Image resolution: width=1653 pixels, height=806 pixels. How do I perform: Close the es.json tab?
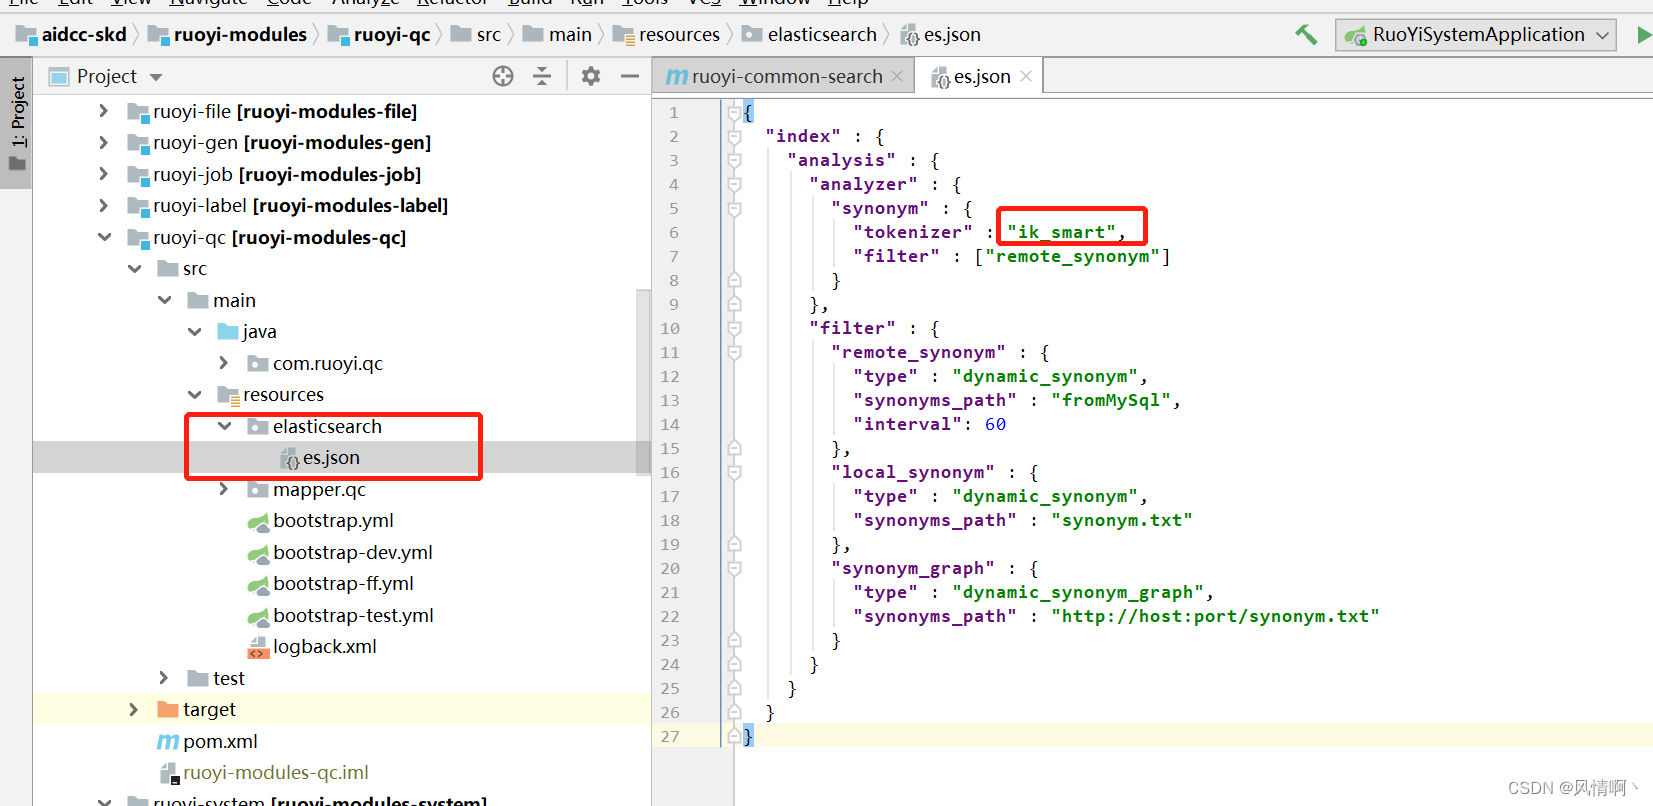[1026, 76]
